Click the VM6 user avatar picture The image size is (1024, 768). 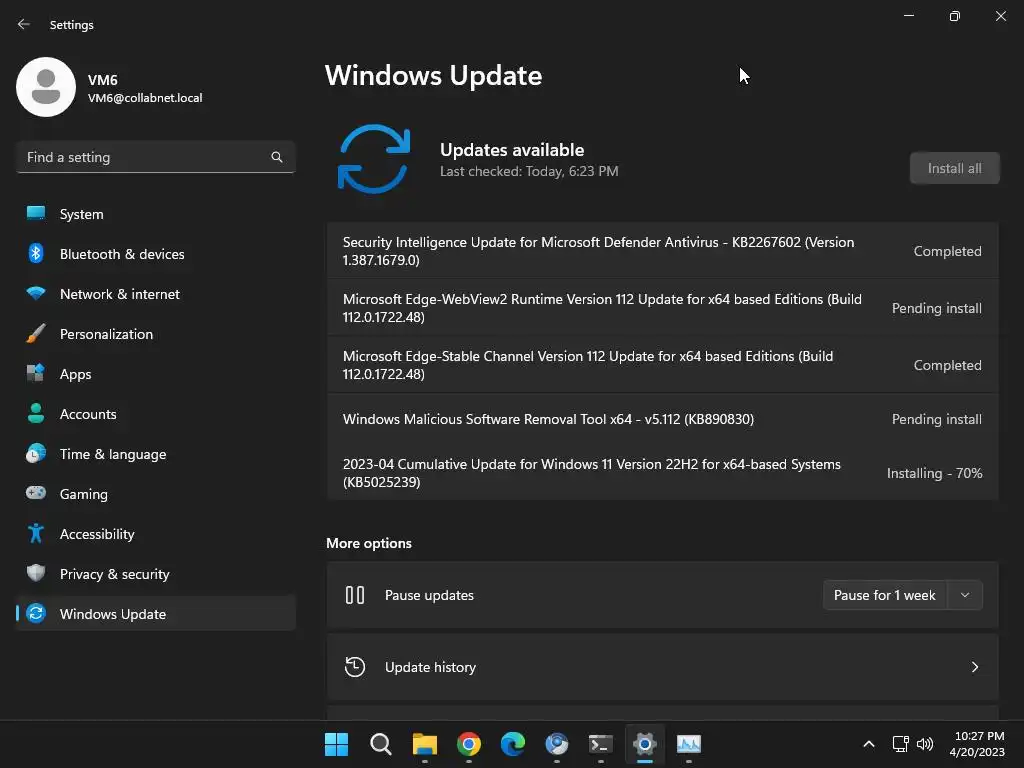[x=46, y=87]
